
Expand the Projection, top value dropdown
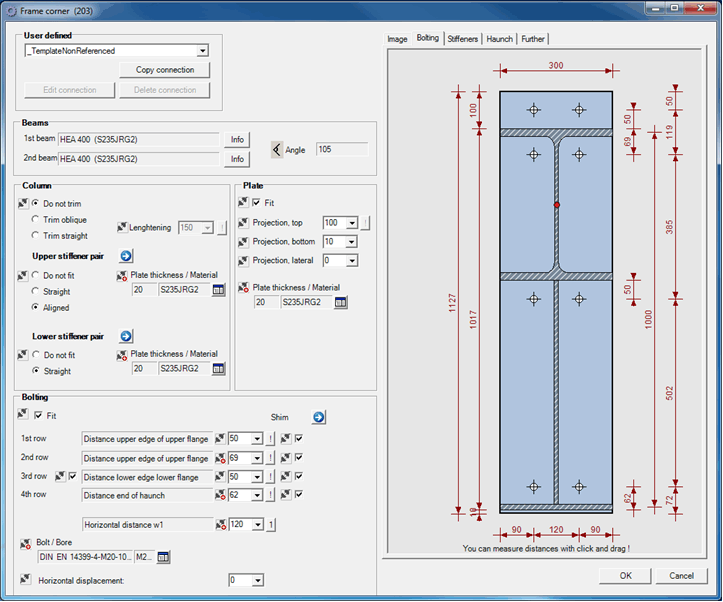[351, 223]
